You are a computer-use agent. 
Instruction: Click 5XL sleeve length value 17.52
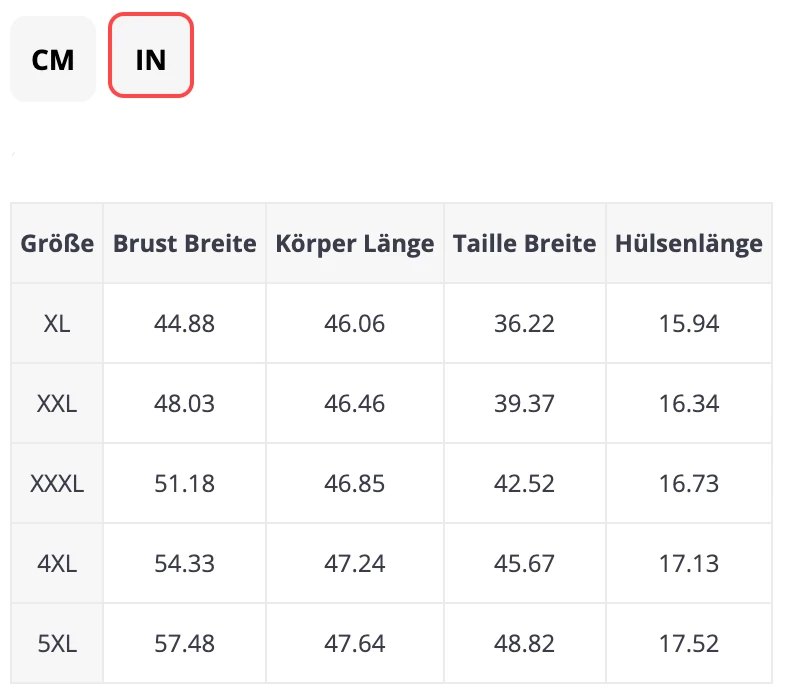(689, 643)
